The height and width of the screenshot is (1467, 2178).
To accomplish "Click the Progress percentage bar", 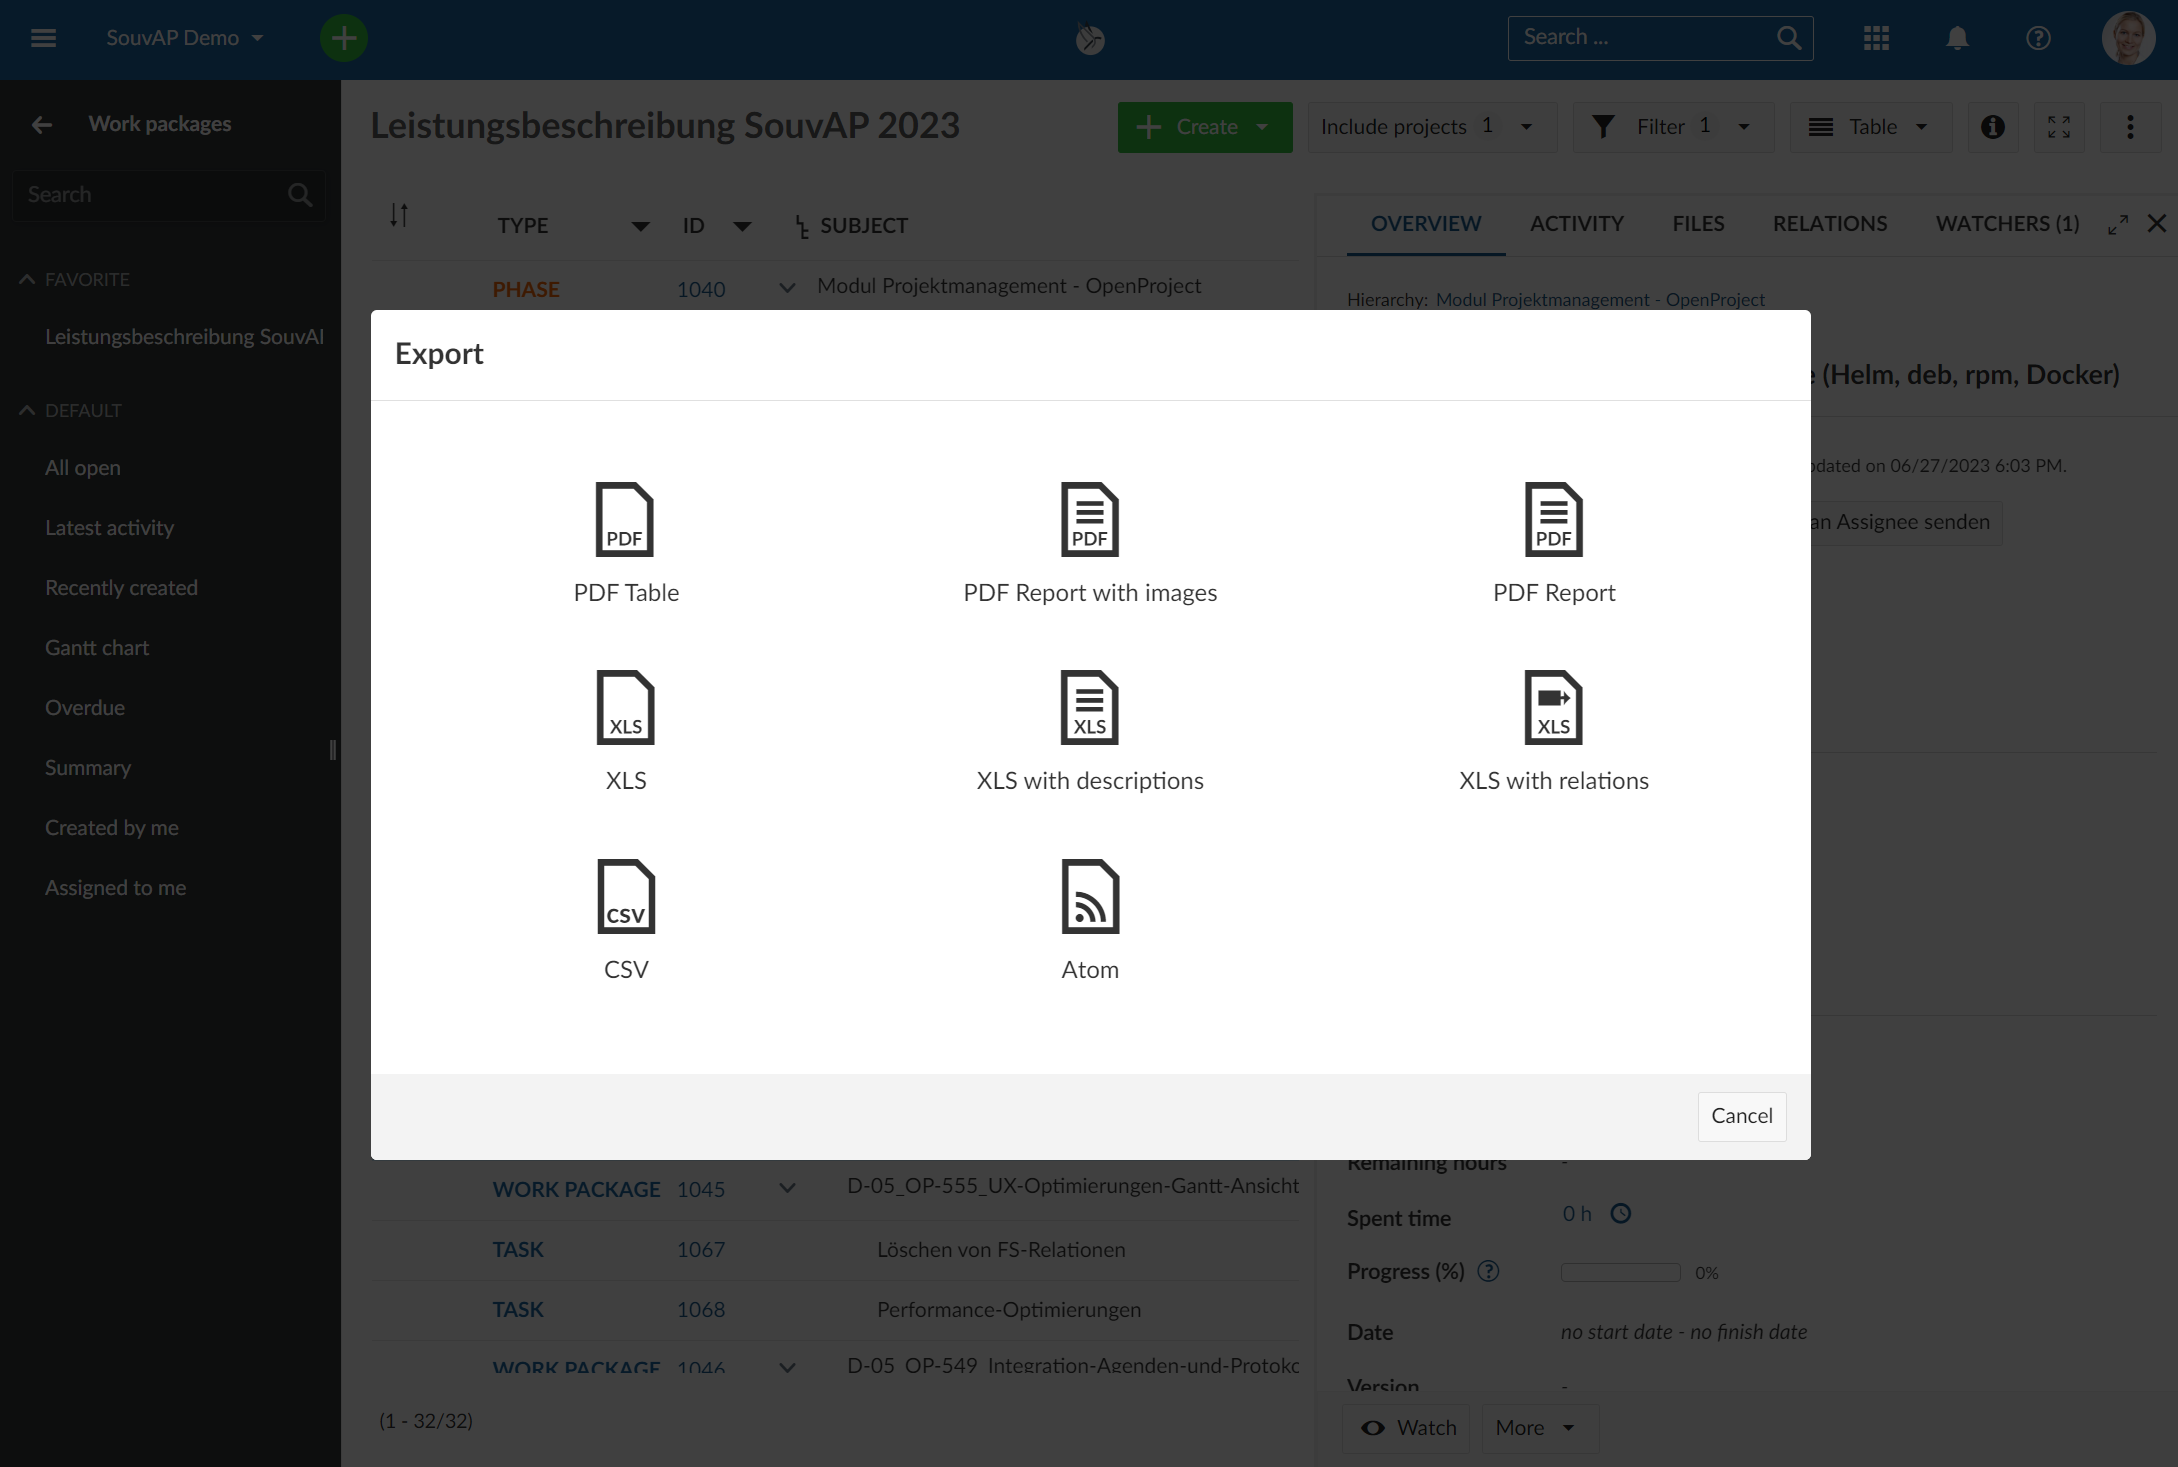I will (x=1619, y=1272).
